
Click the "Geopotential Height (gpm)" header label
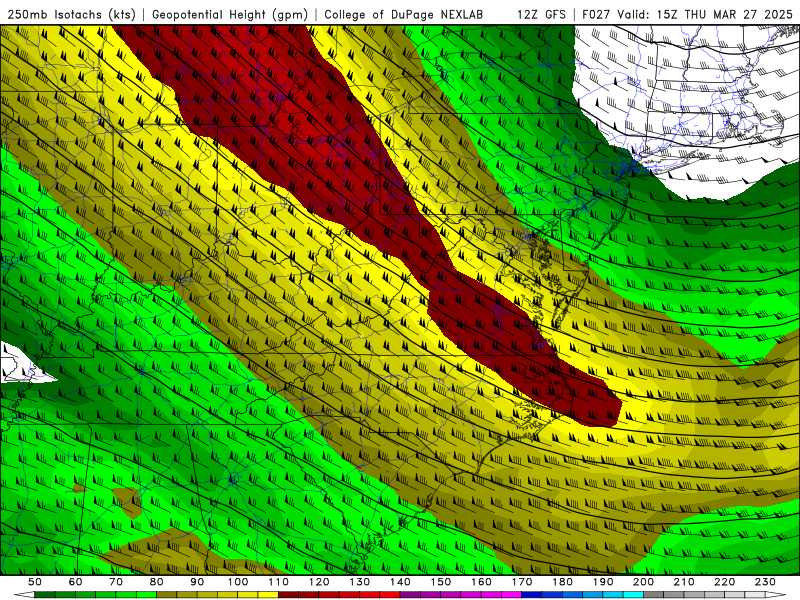(230, 14)
